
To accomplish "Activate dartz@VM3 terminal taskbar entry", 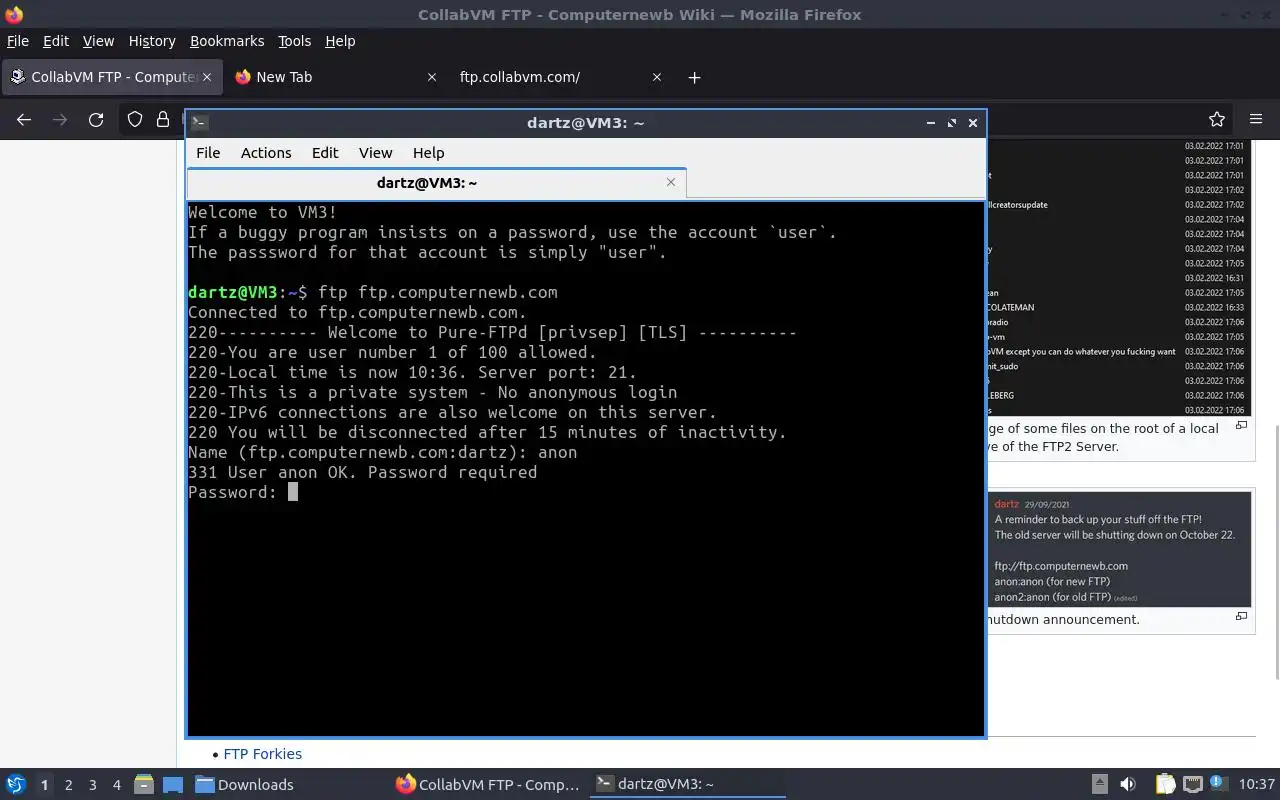I will point(687,785).
